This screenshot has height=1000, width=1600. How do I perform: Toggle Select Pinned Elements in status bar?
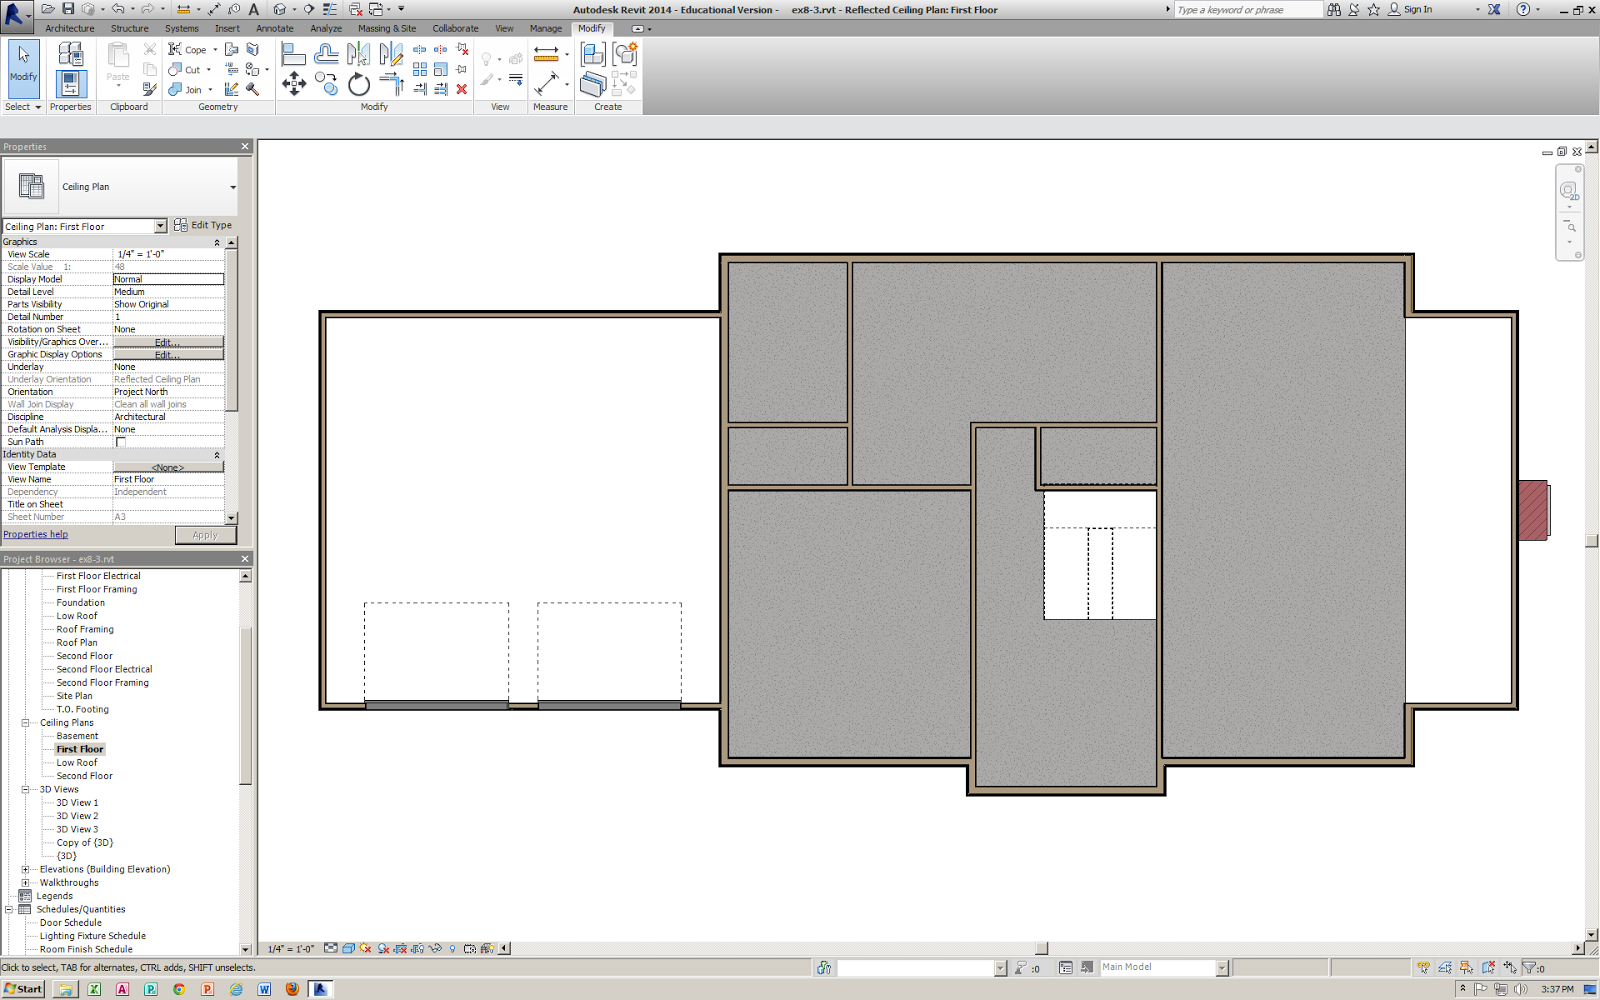(1466, 967)
